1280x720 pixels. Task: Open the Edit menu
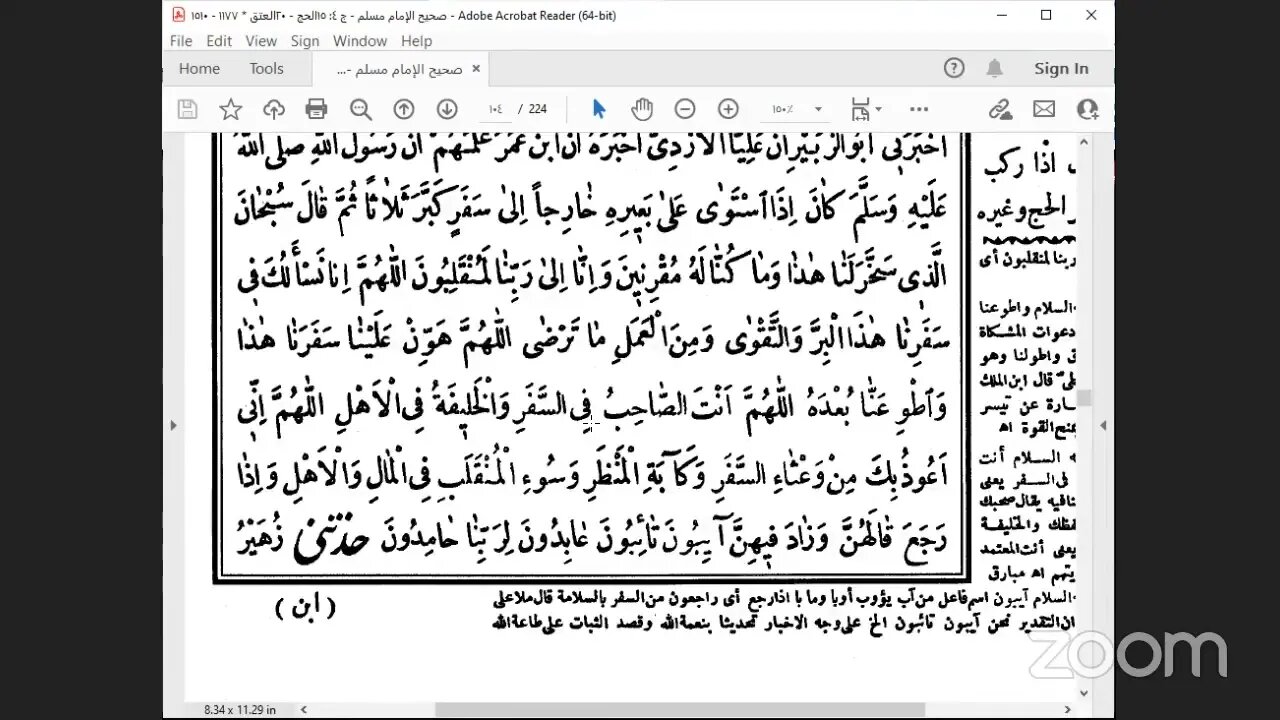point(219,41)
